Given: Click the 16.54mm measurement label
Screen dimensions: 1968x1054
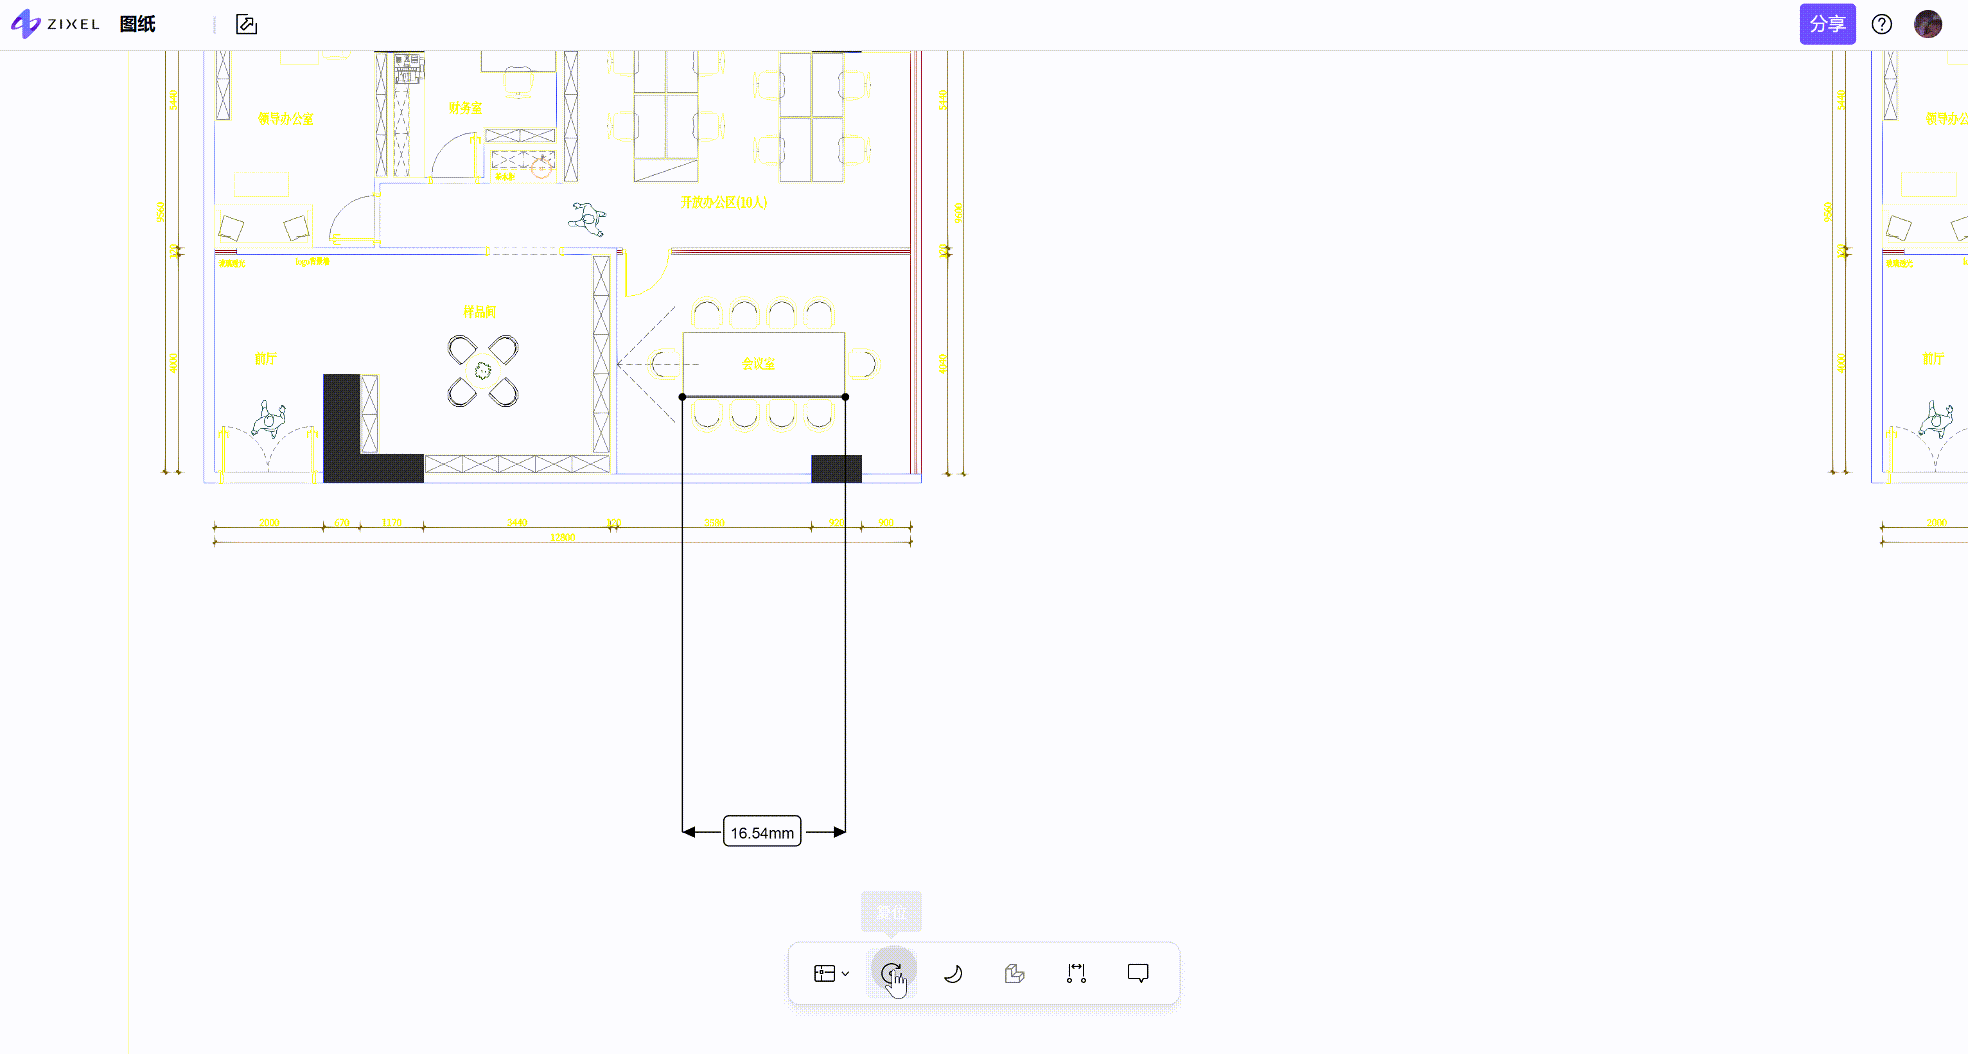Looking at the screenshot, I should 762,832.
